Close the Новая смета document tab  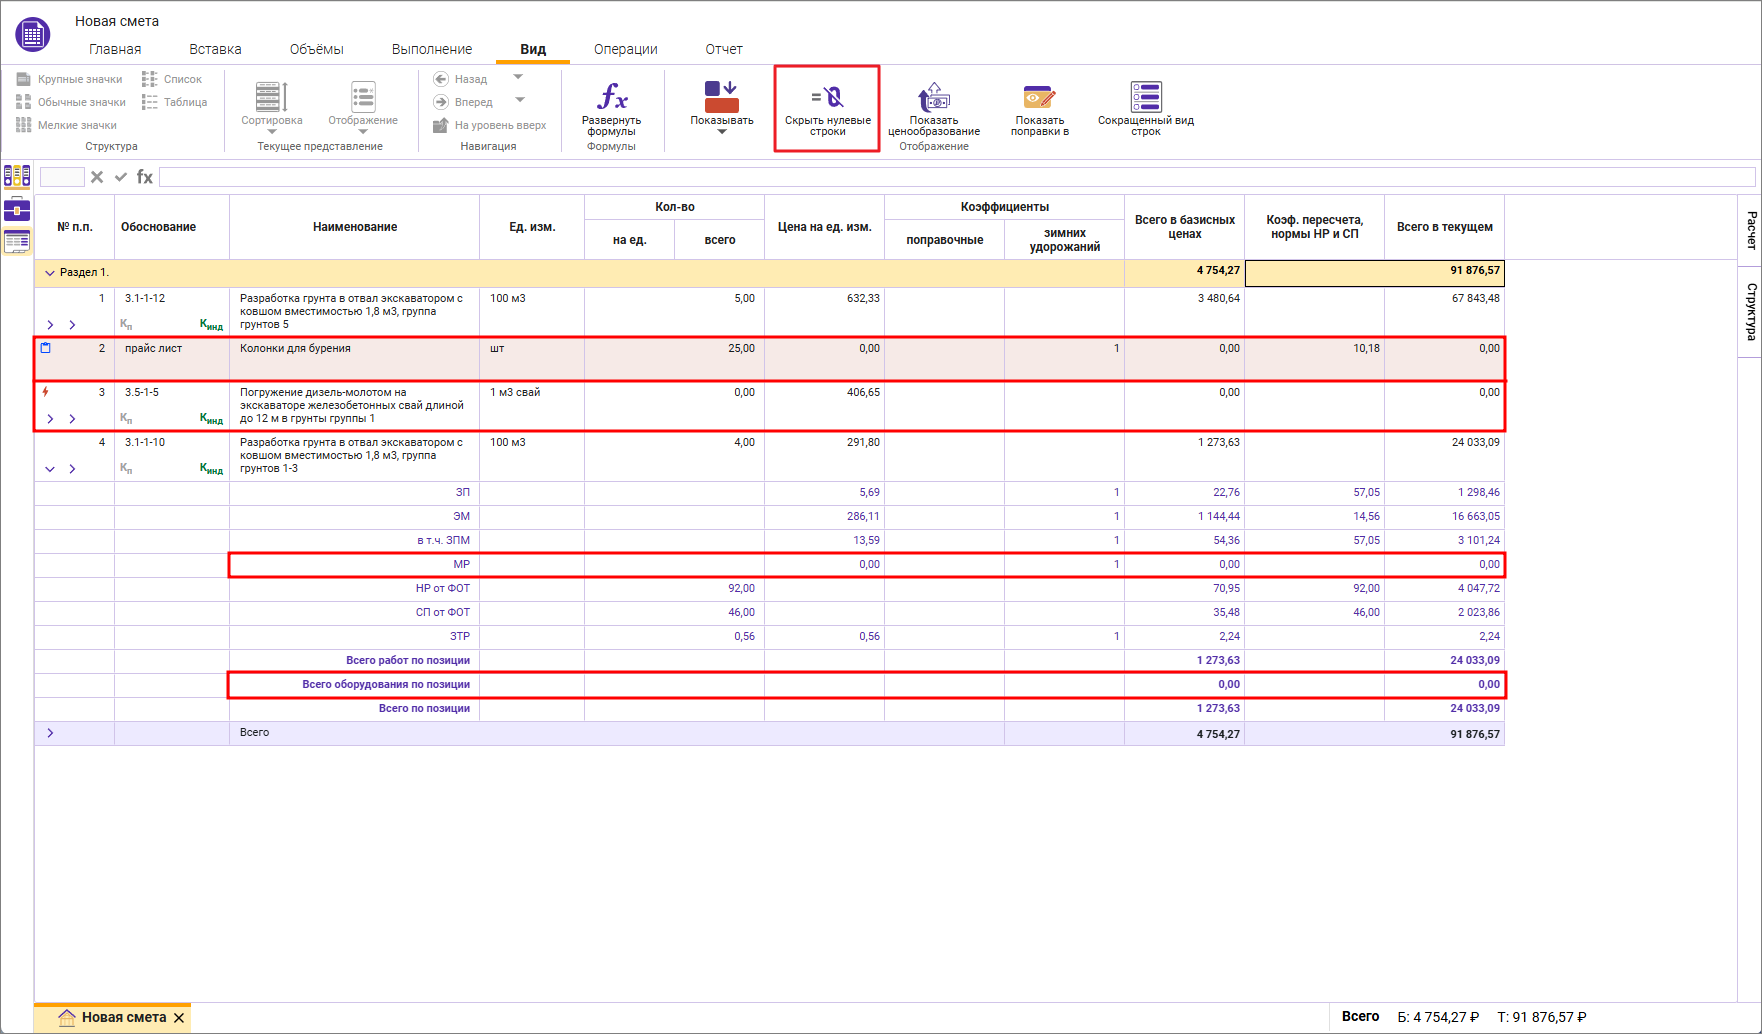[x=179, y=1018]
